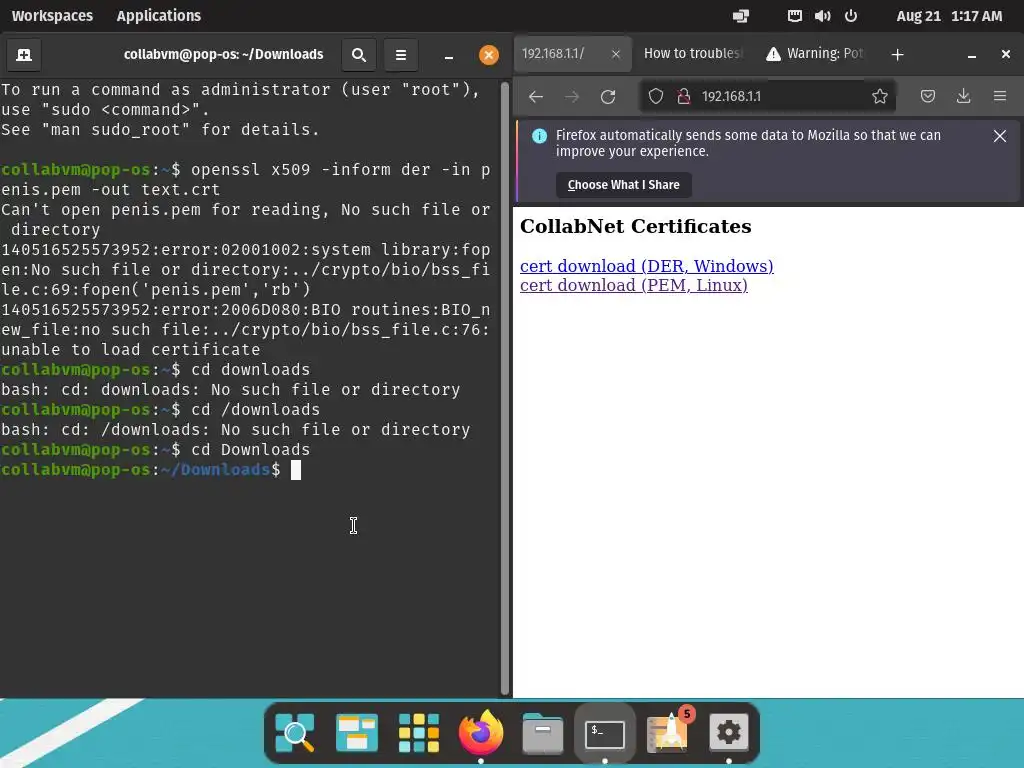The width and height of the screenshot is (1024, 768).
Task: Open Firefox downloads panel
Action: pyautogui.click(x=963, y=97)
